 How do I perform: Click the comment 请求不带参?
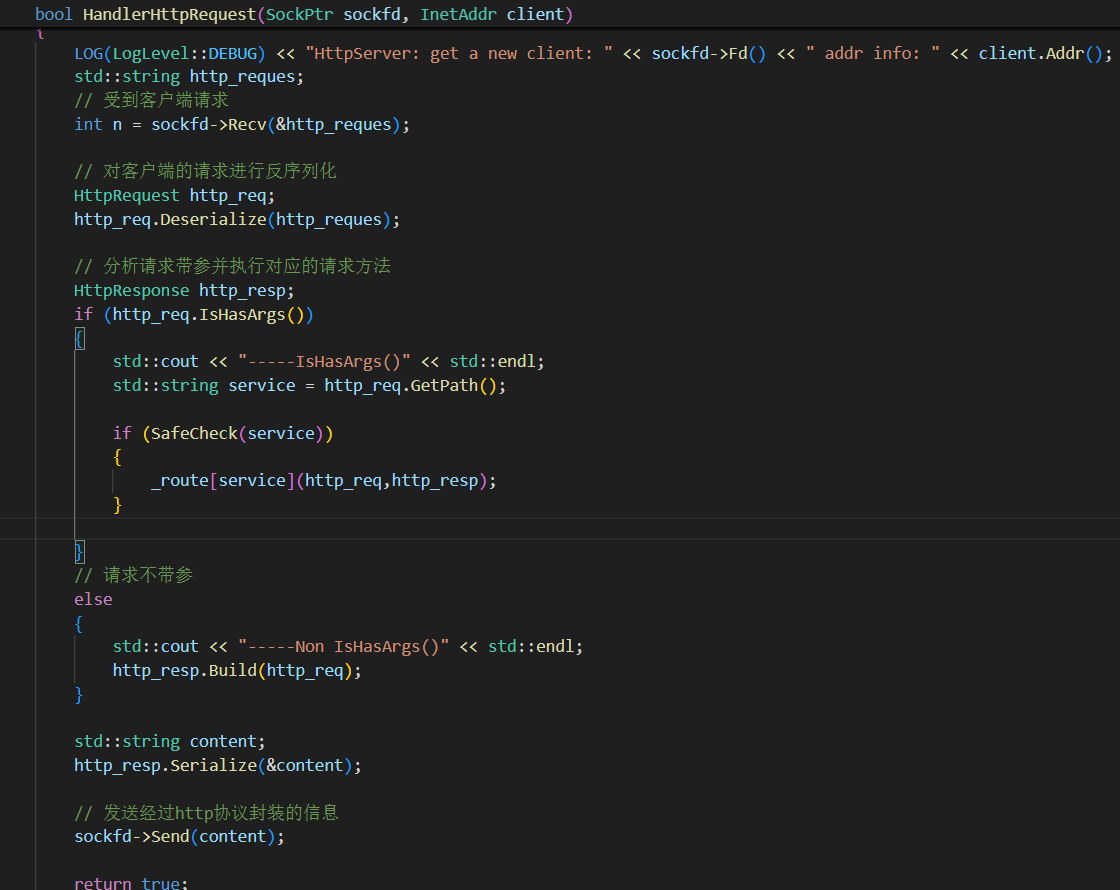tap(134, 576)
